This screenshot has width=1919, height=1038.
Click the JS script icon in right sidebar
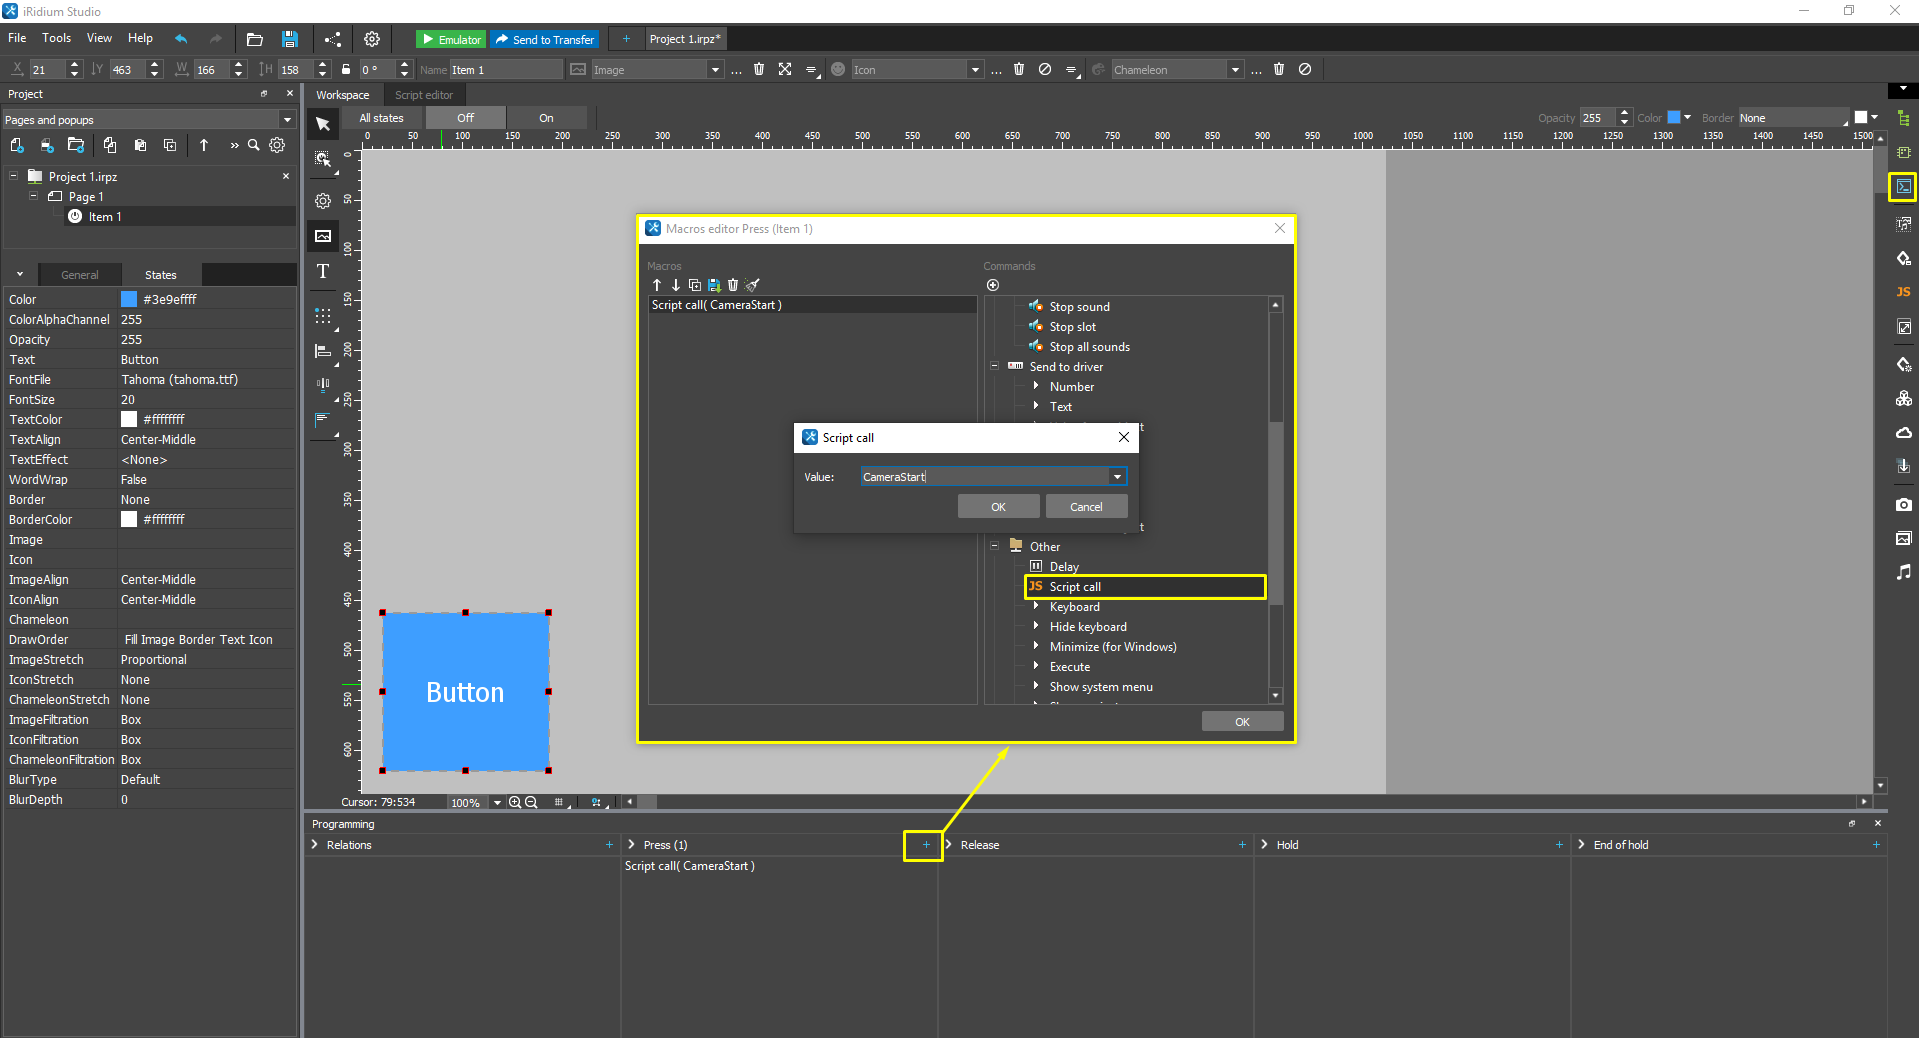[1903, 292]
